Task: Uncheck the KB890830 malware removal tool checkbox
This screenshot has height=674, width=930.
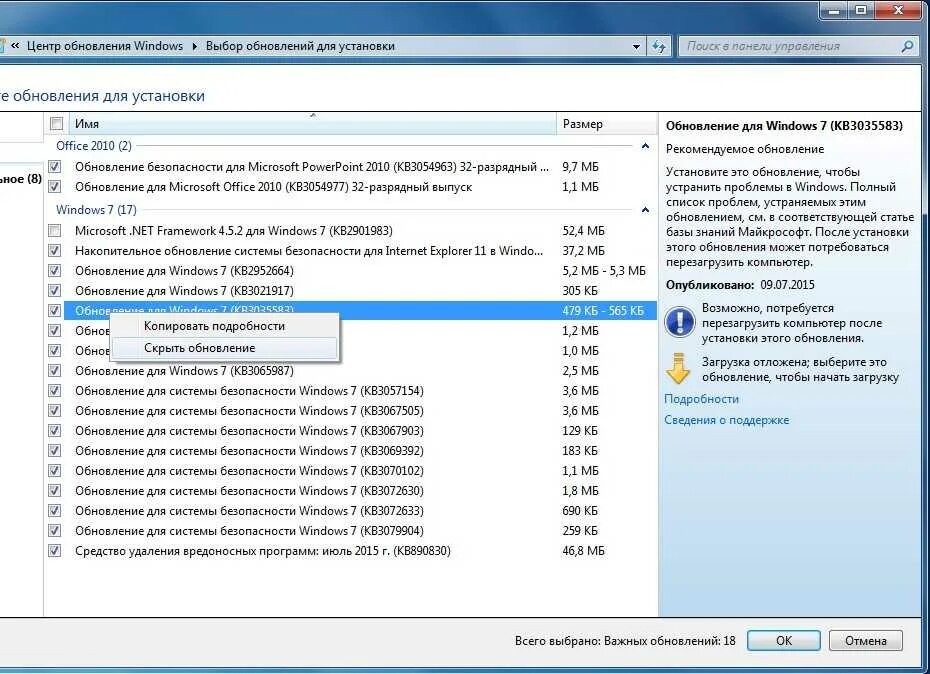Action: (x=55, y=551)
